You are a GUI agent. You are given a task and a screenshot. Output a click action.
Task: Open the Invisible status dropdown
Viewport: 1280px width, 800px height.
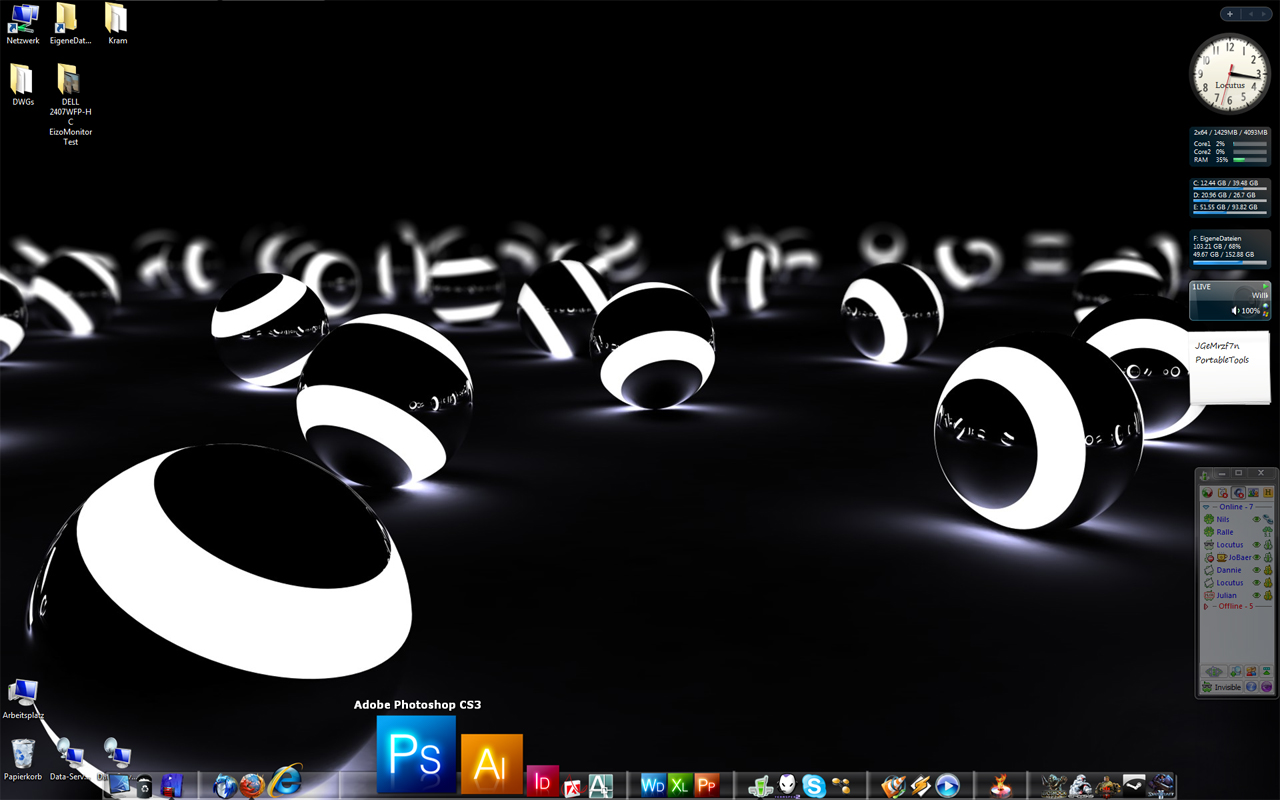[x=1222, y=687]
